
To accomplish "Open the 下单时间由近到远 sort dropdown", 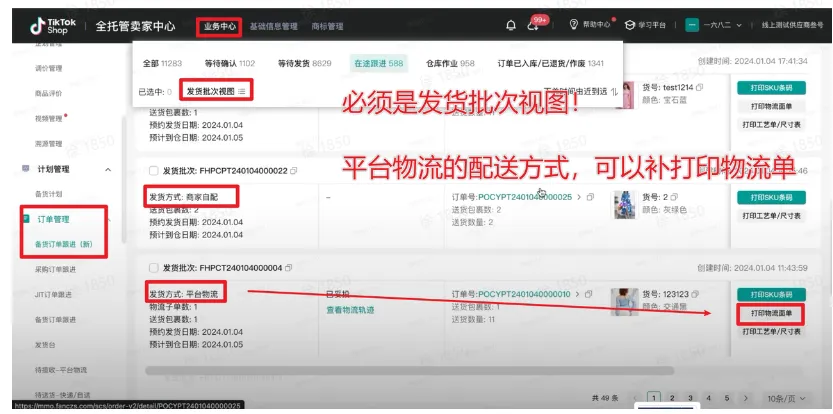I will (x=581, y=91).
